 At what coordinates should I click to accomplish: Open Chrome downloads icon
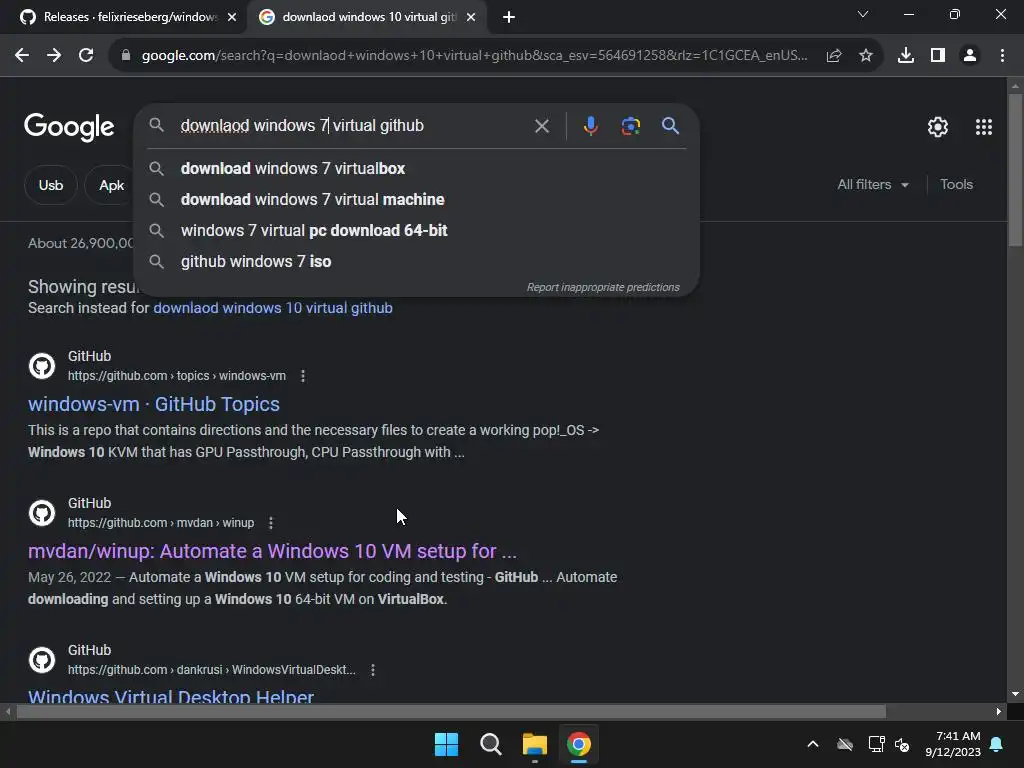click(906, 56)
